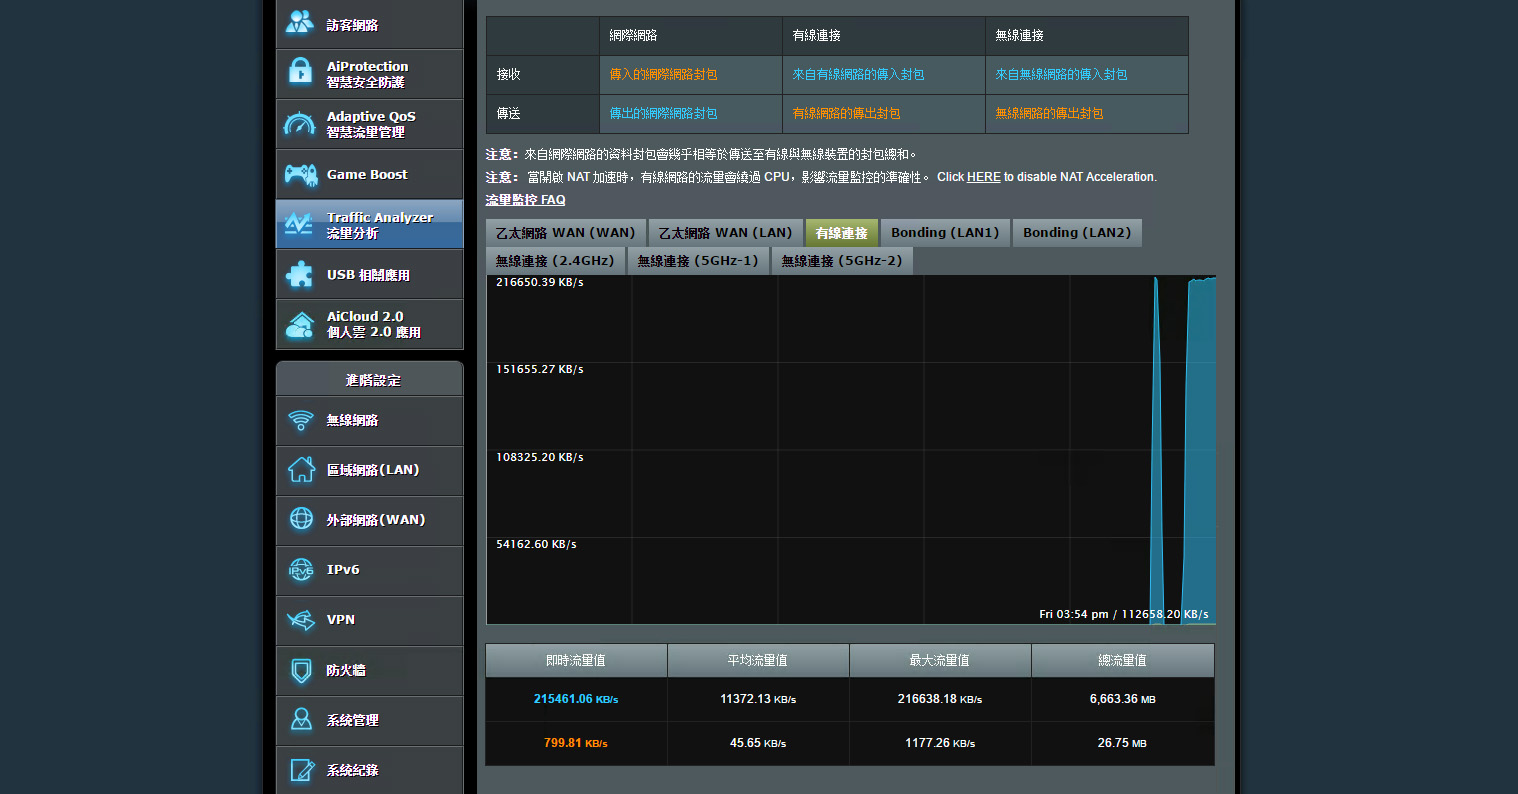Click the LAN house icon
1518x794 pixels.
(x=301, y=469)
